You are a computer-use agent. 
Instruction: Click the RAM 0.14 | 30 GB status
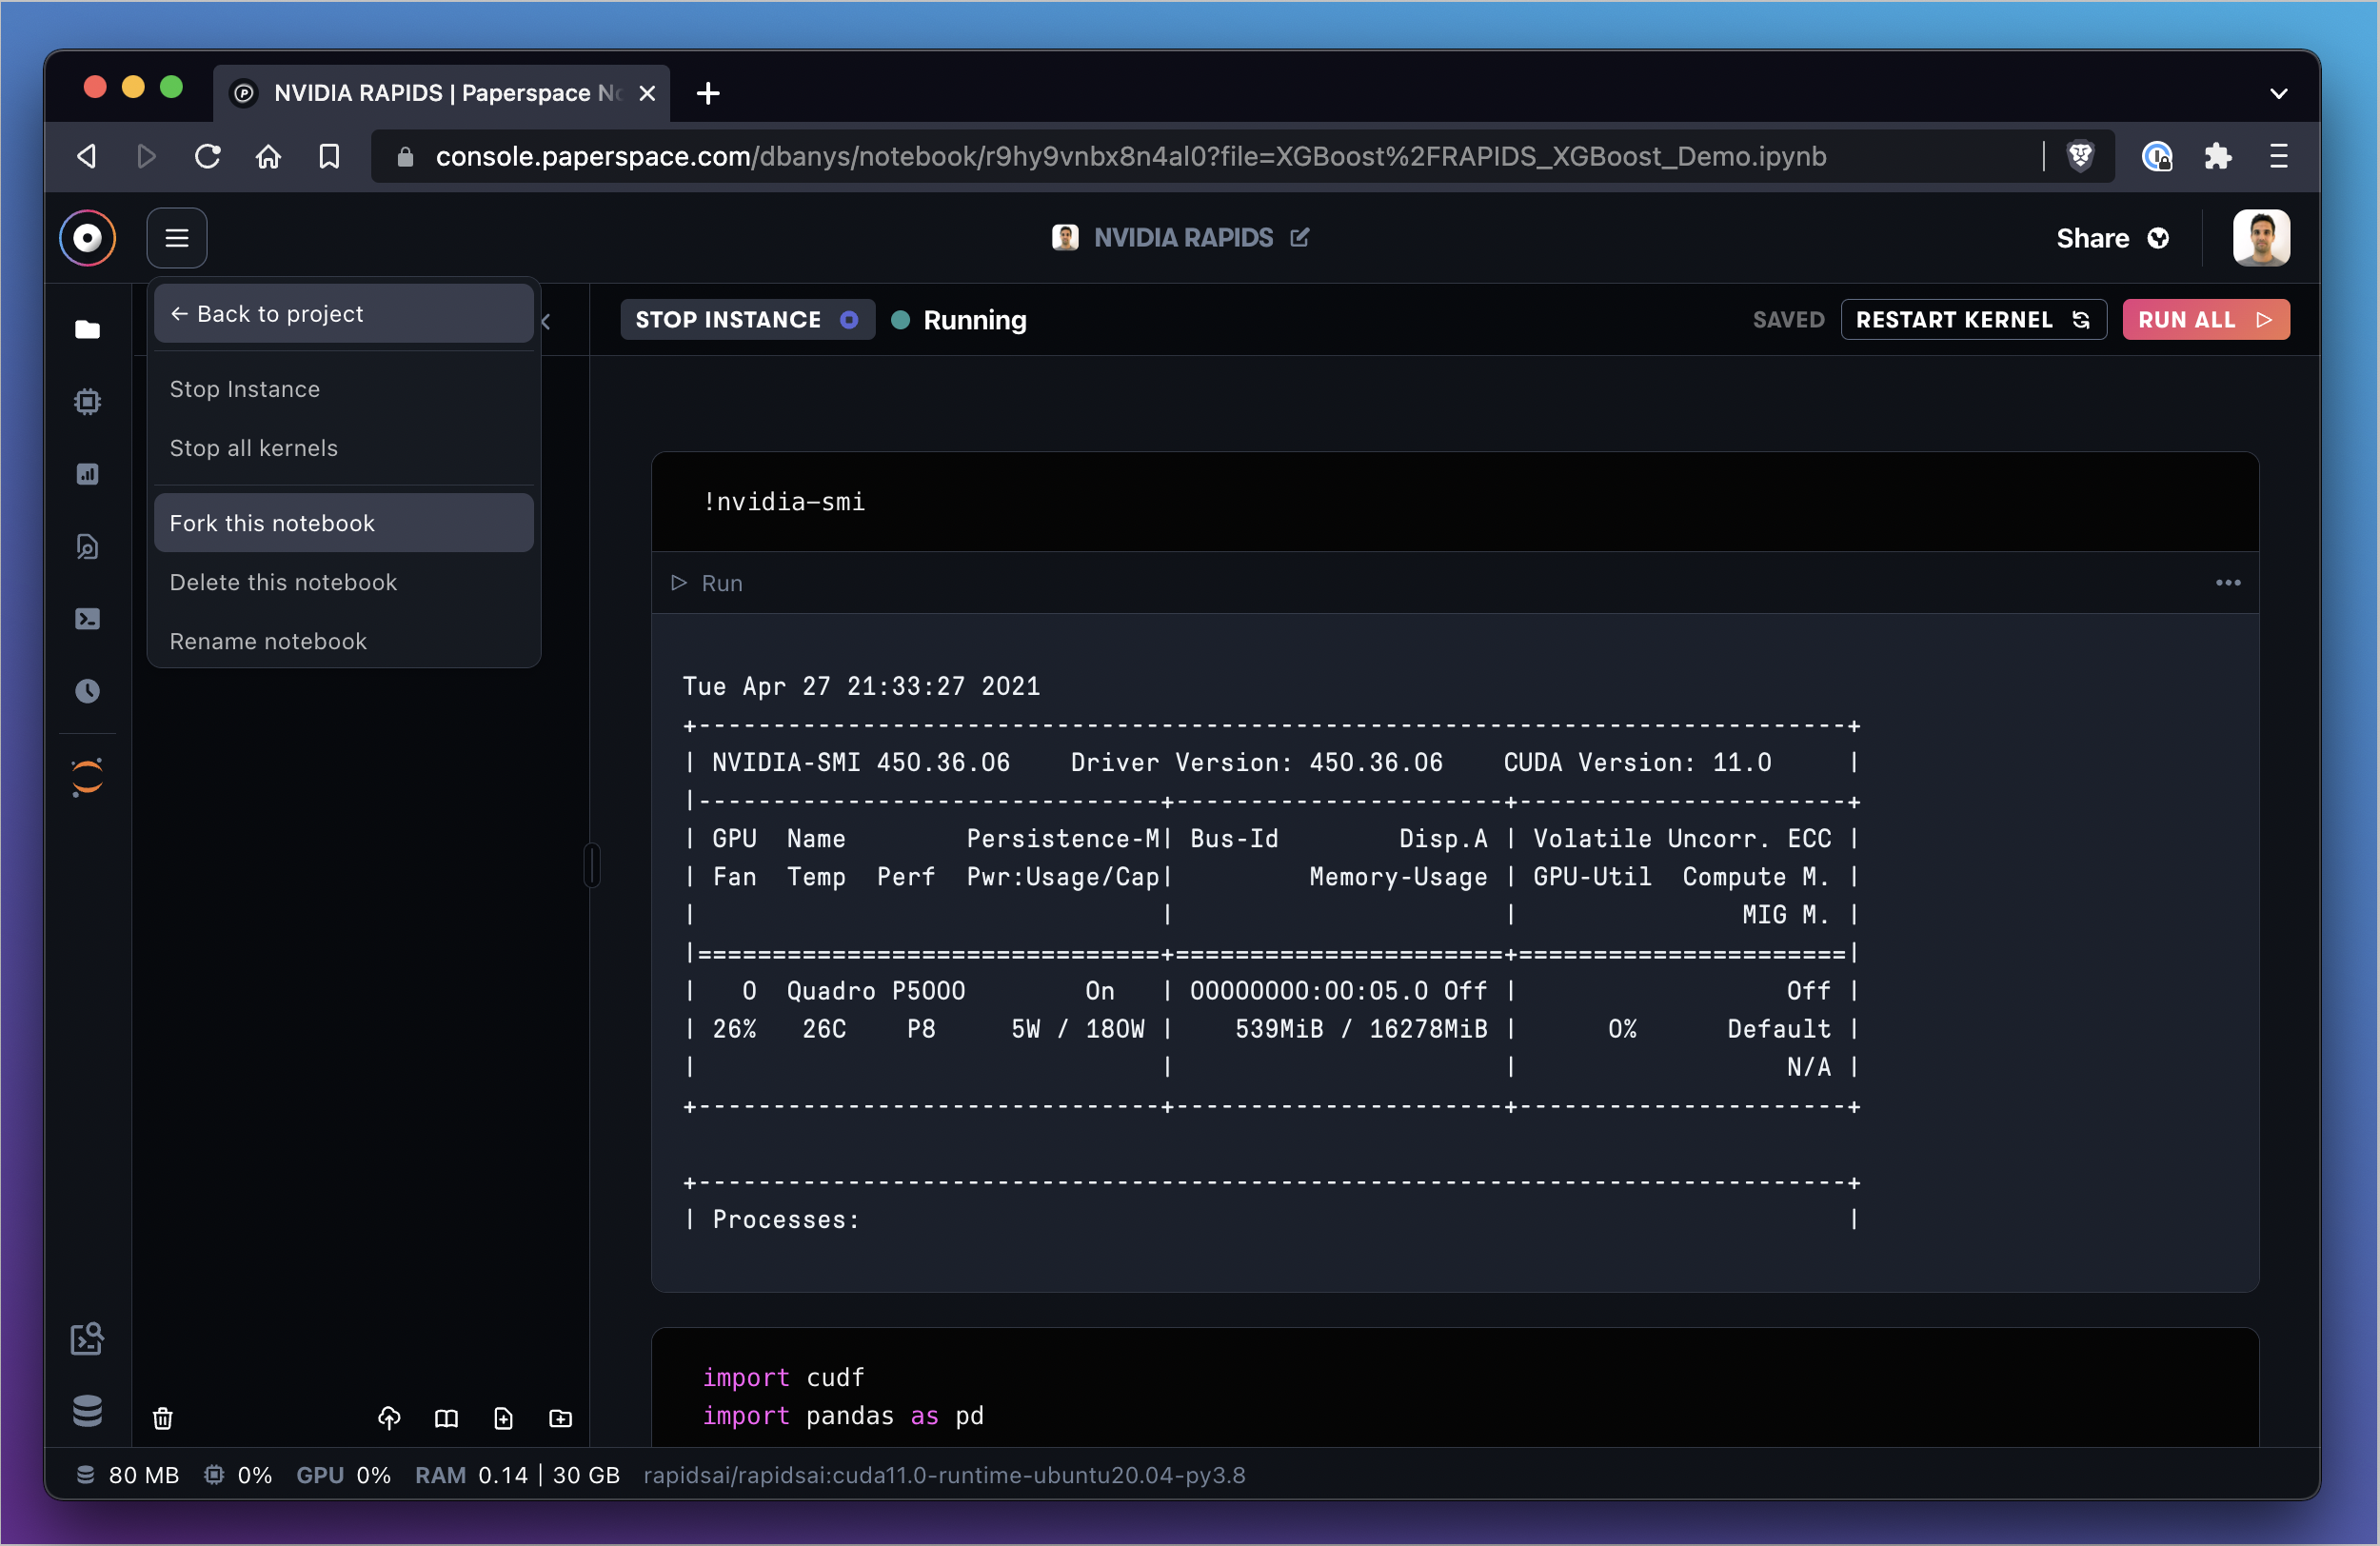pyautogui.click(x=517, y=1475)
